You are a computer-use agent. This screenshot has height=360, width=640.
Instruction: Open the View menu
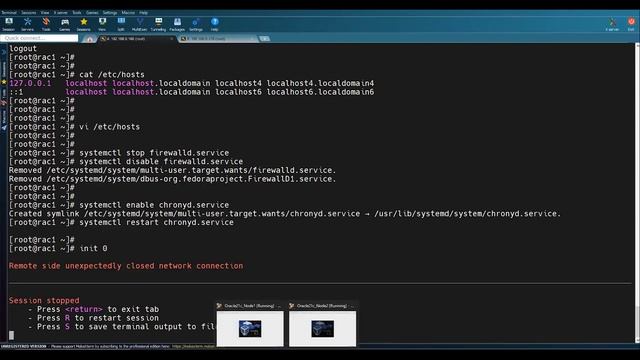45,13
